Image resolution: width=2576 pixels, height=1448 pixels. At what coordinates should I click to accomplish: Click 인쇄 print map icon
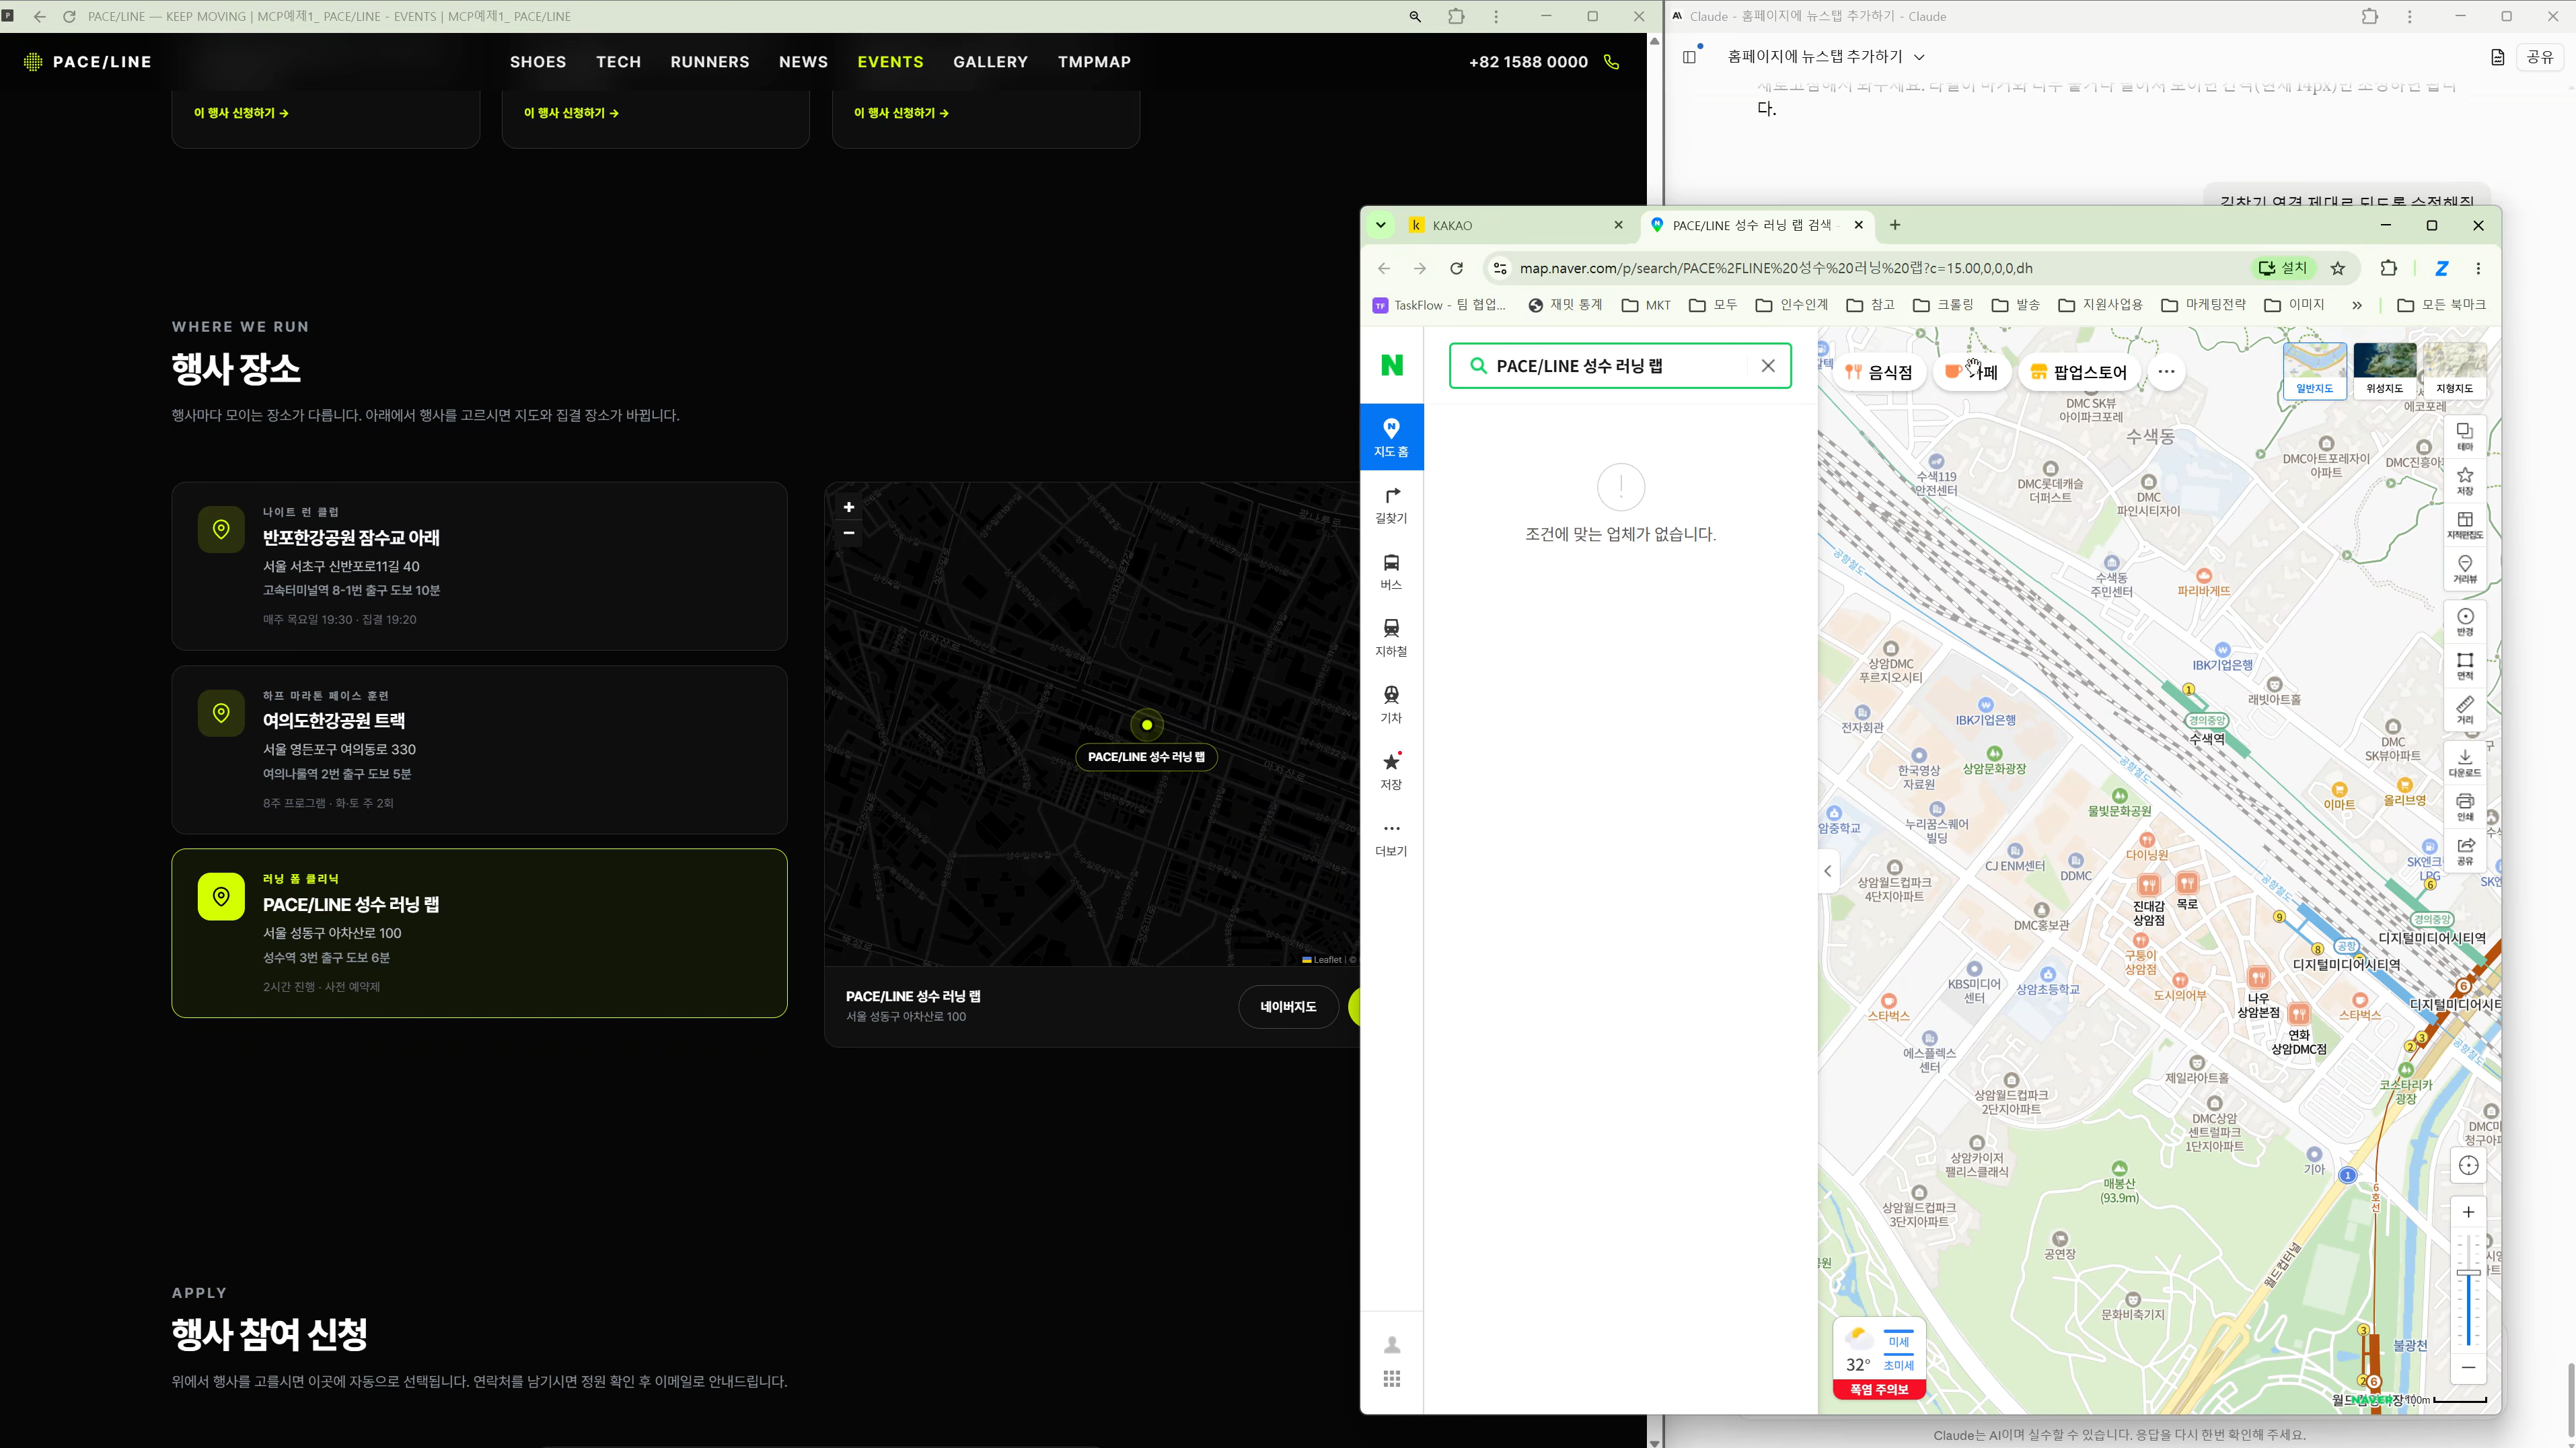(2465, 807)
